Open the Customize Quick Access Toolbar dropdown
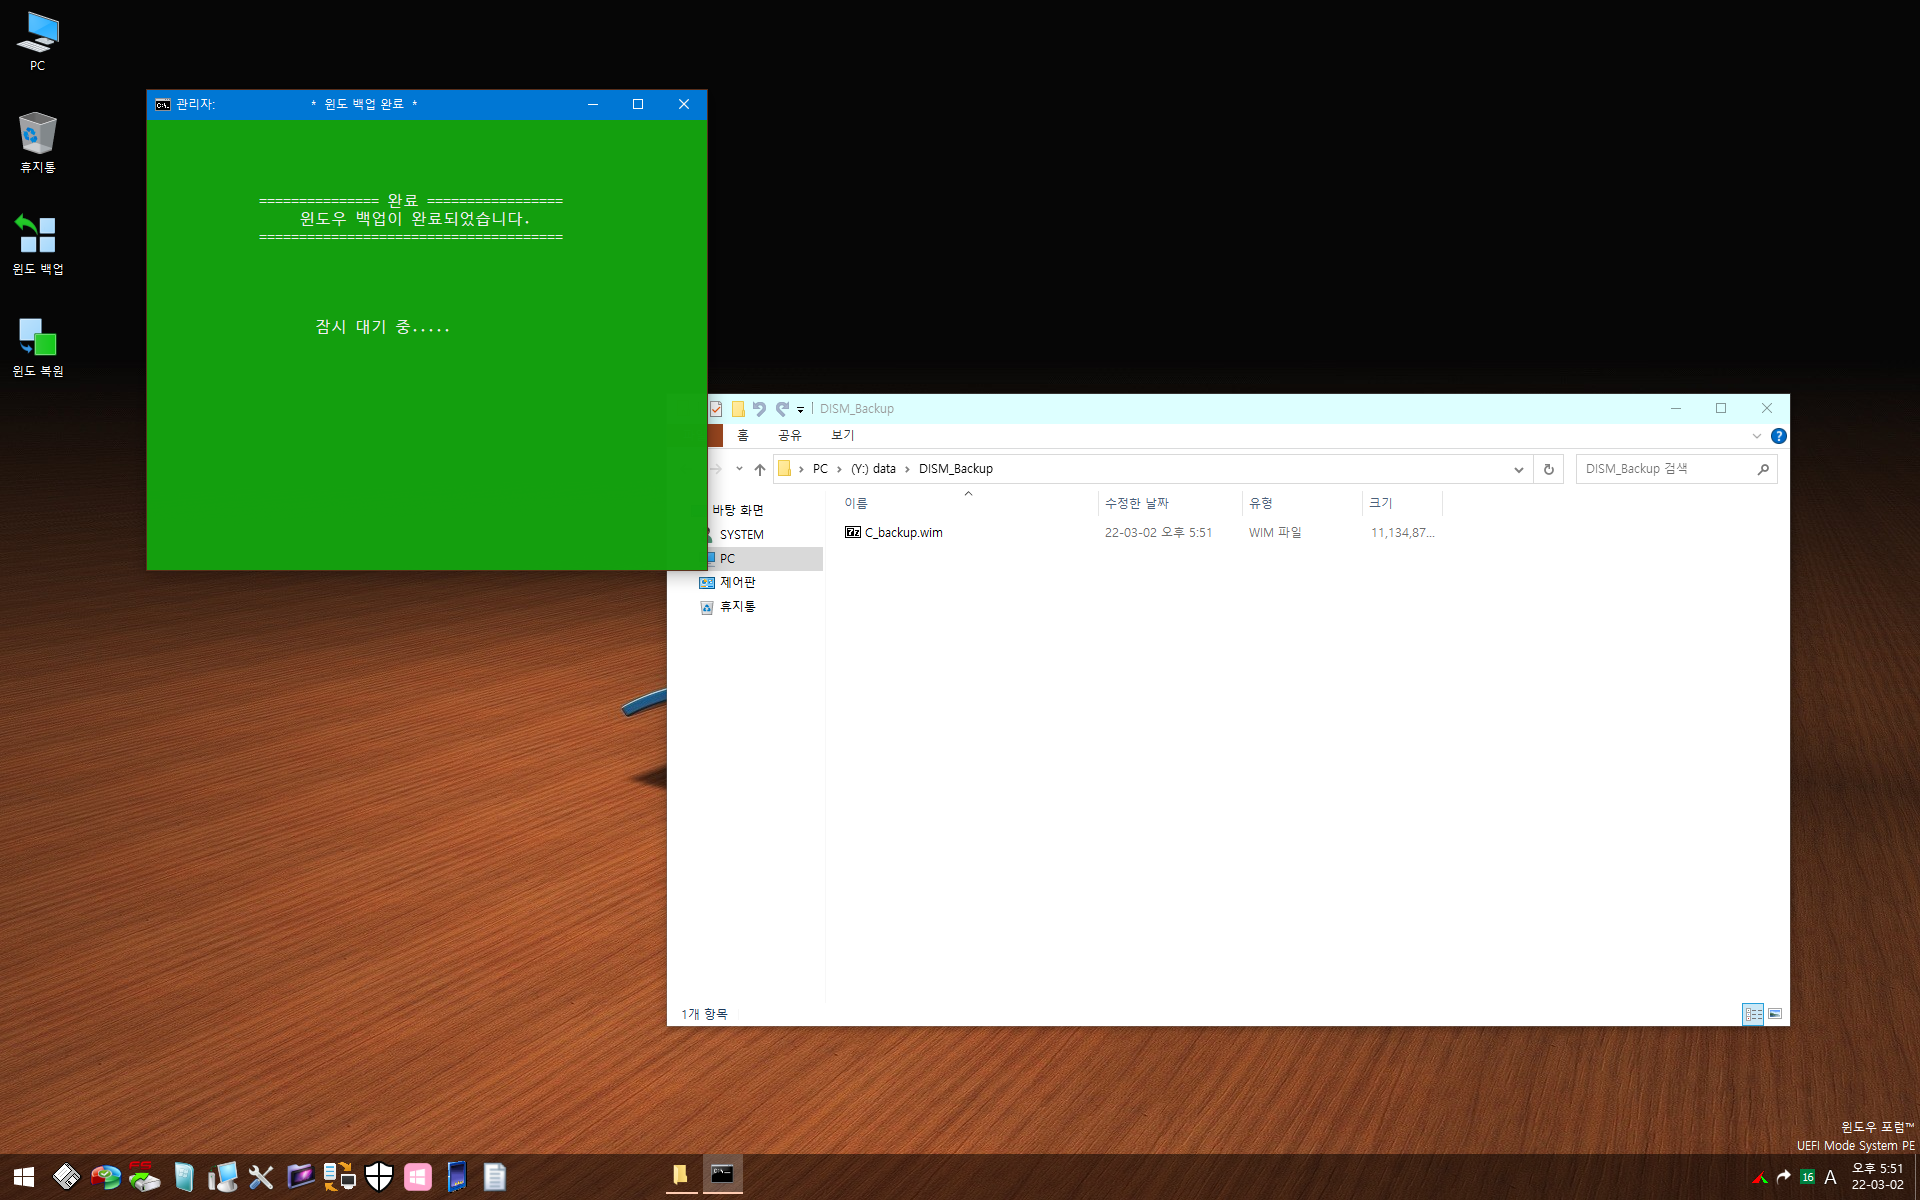This screenshot has height=1200, width=1920. click(x=800, y=410)
